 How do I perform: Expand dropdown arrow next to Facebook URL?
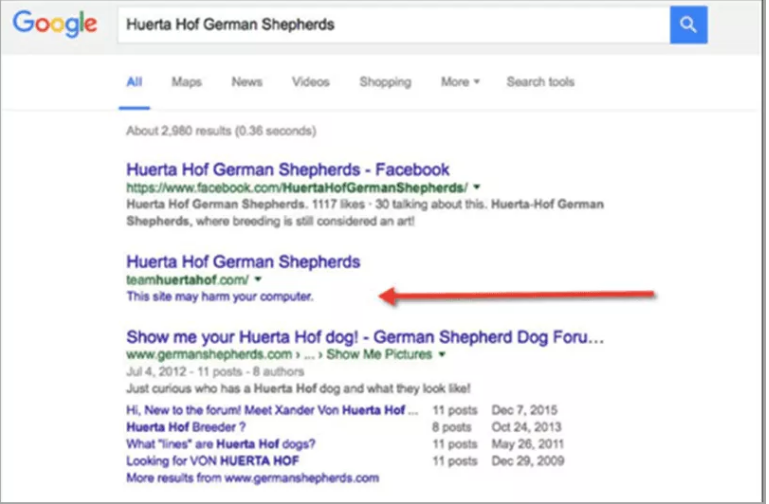coord(477,187)
